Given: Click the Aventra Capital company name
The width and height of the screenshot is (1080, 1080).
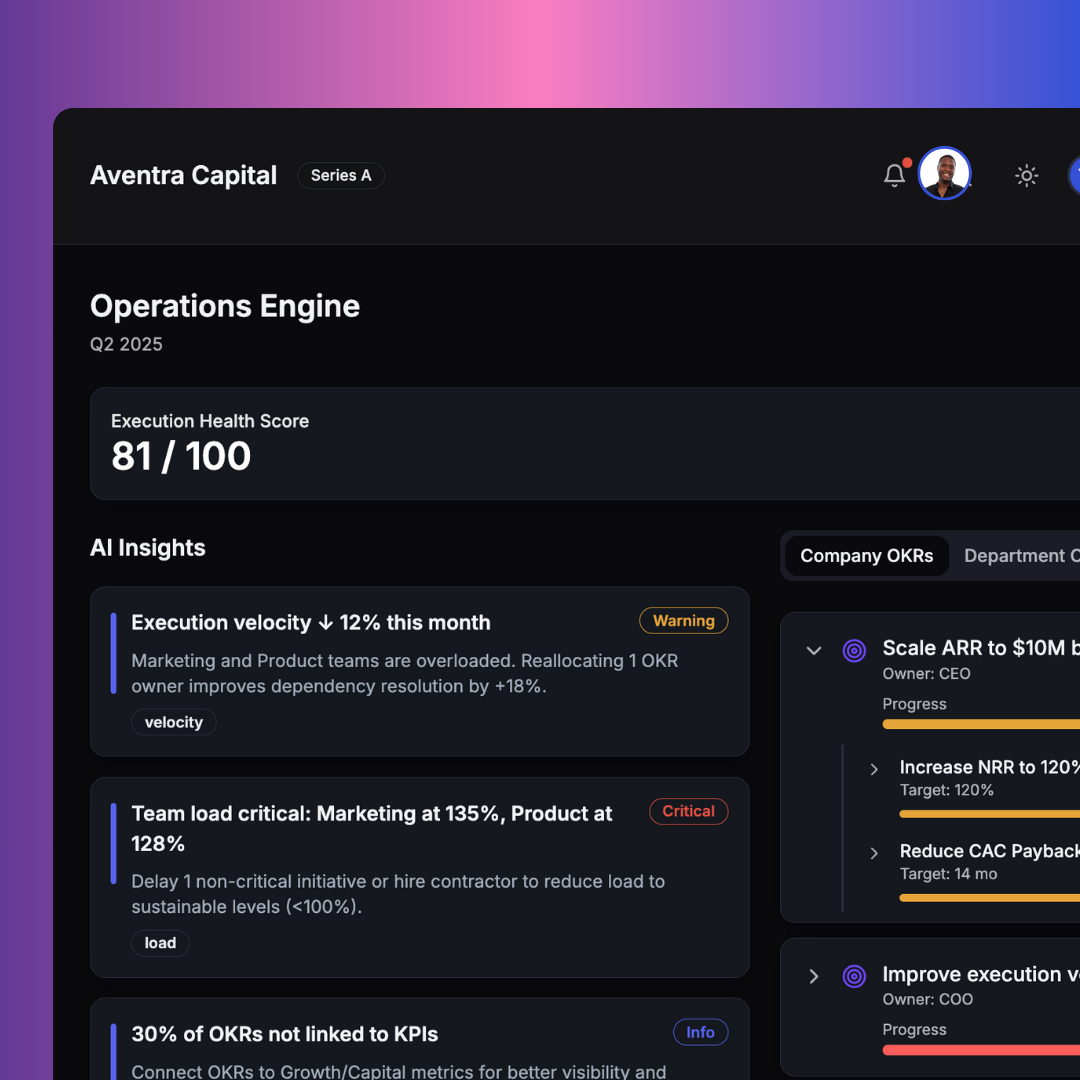Looking at the screenshot, I should (x=183, y=176).
